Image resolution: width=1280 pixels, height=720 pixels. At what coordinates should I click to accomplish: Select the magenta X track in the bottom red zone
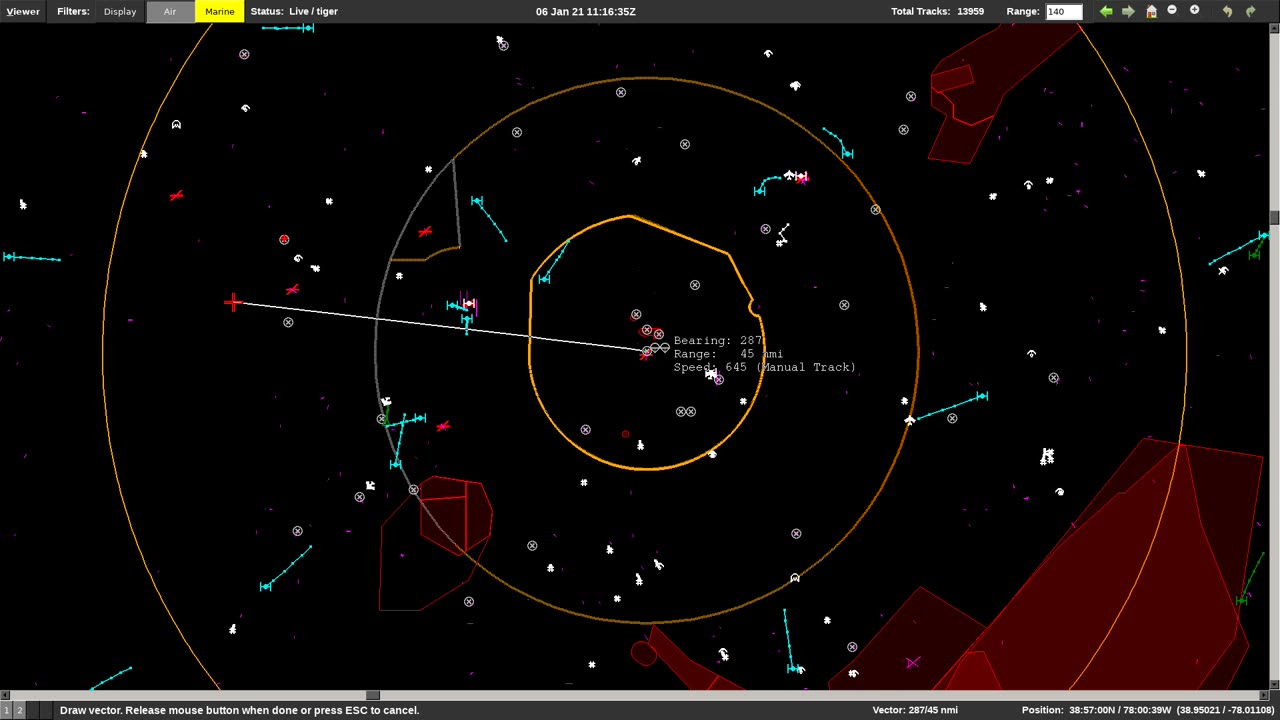912,663
